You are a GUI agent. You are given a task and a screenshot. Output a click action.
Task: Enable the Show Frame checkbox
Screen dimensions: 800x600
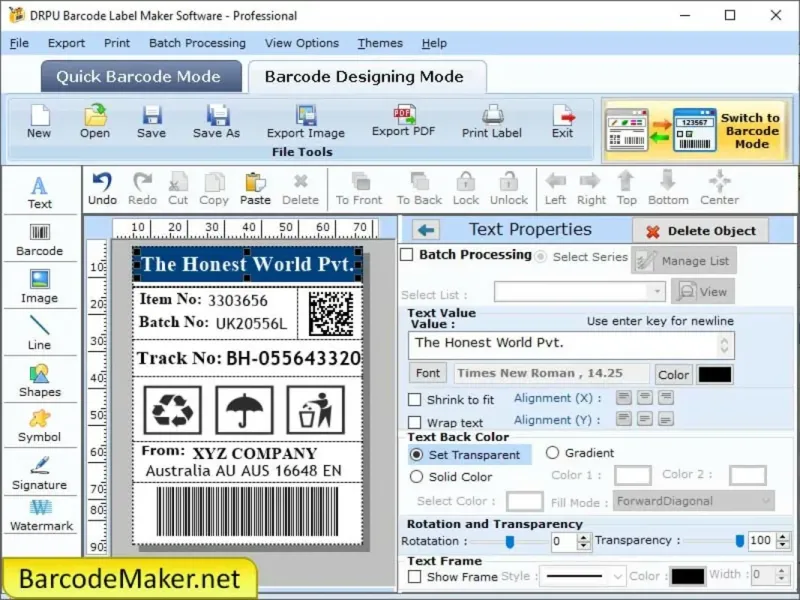point(415,577)
